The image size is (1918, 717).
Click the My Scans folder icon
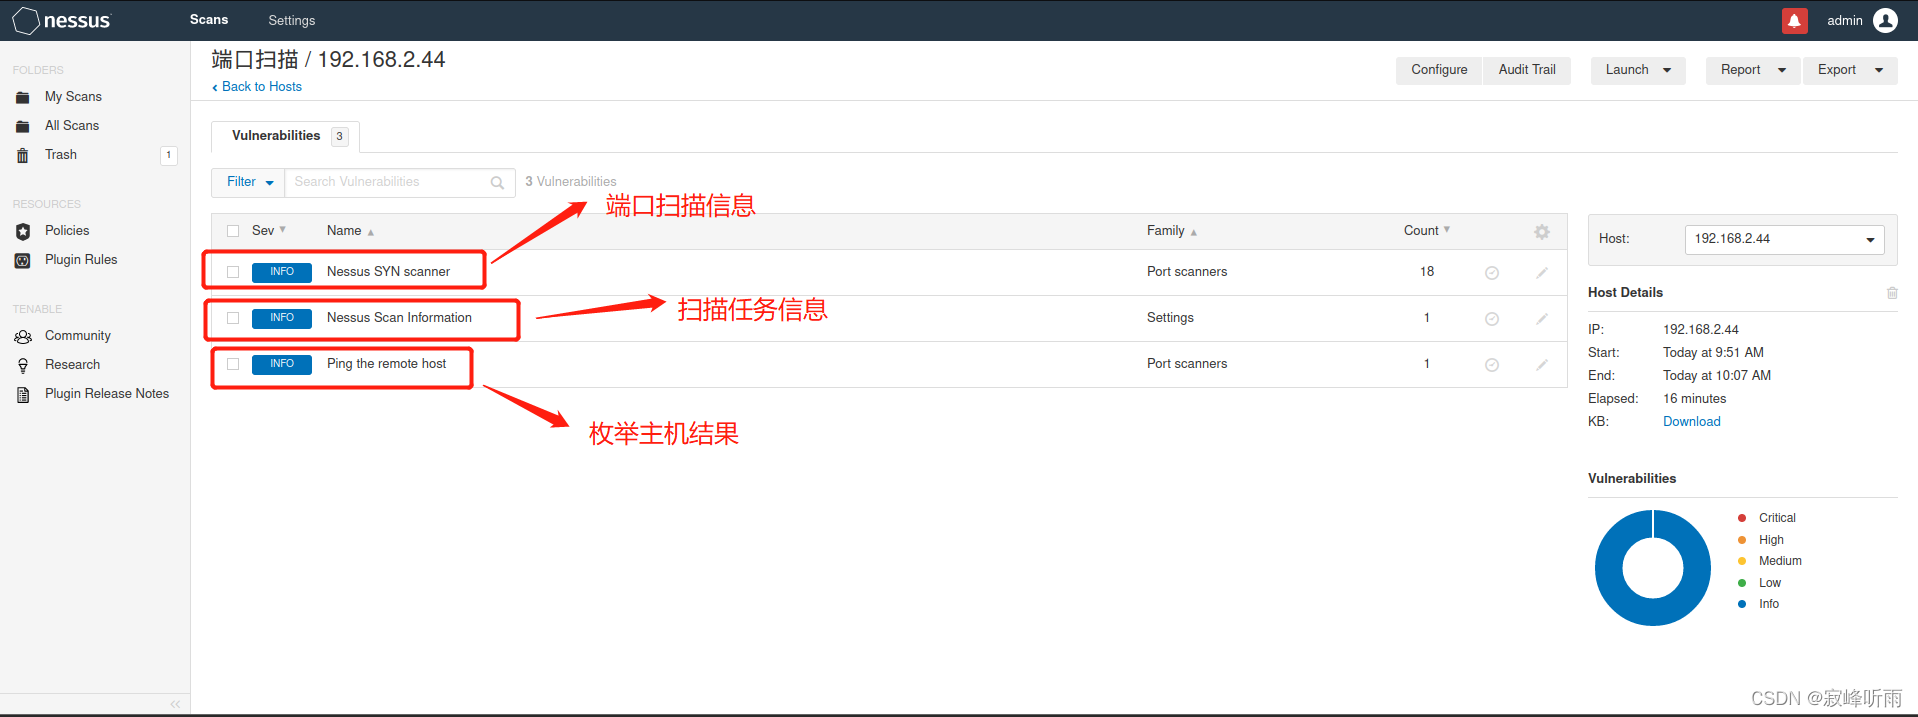23,97
